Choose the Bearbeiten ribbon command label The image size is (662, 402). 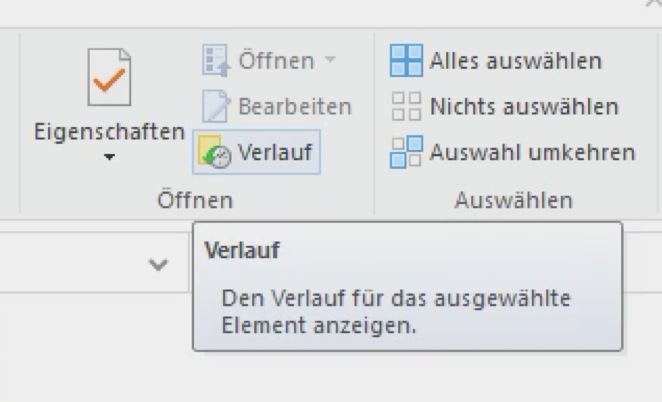[x=295, y=106]
